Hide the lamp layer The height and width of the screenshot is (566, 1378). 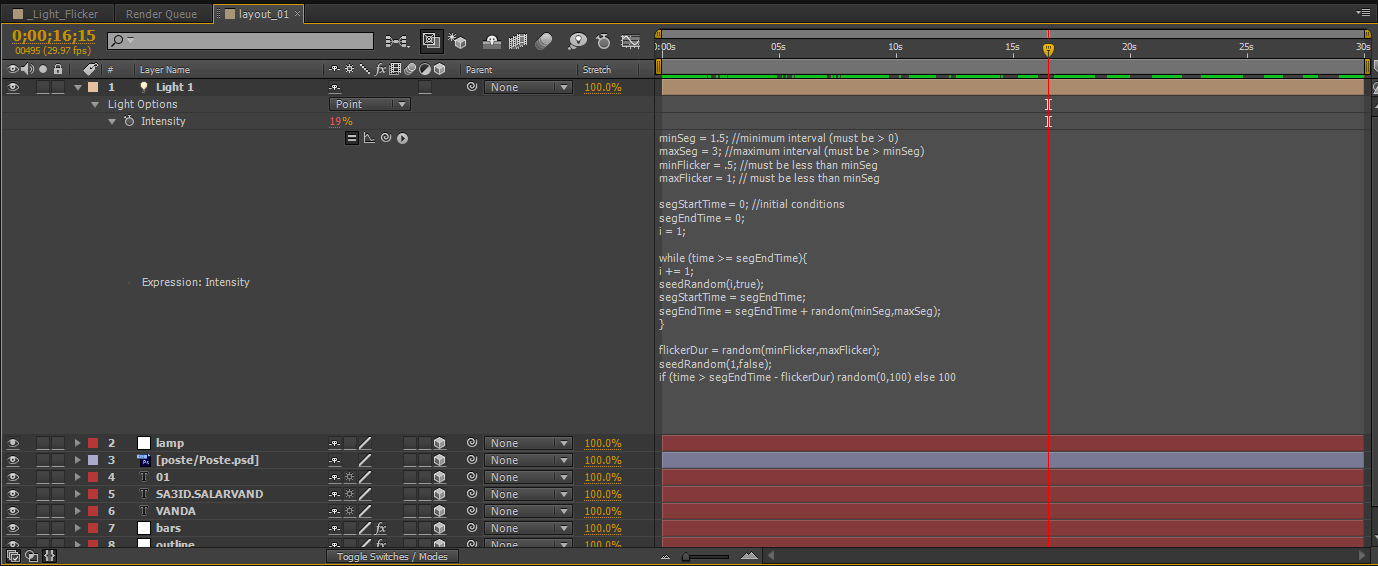pos(13,443)
